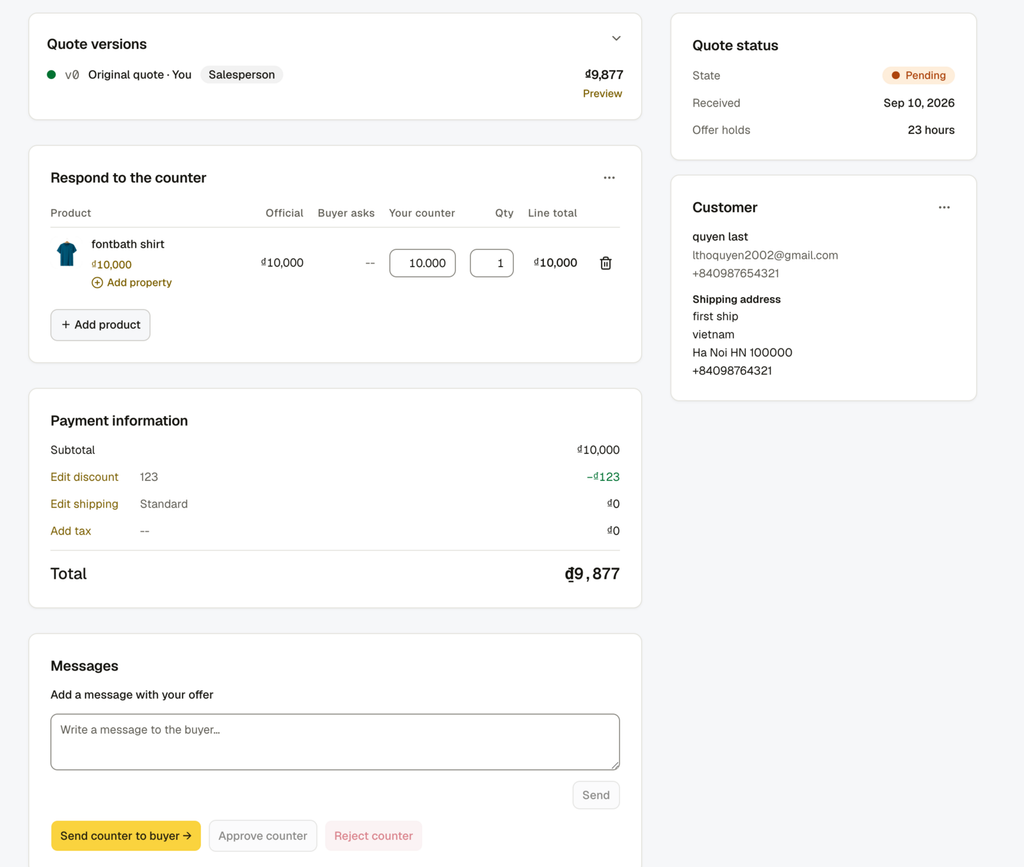
Task: Click the customer email lthoquyen2002@gmail.com
Action: pos(765,255)
